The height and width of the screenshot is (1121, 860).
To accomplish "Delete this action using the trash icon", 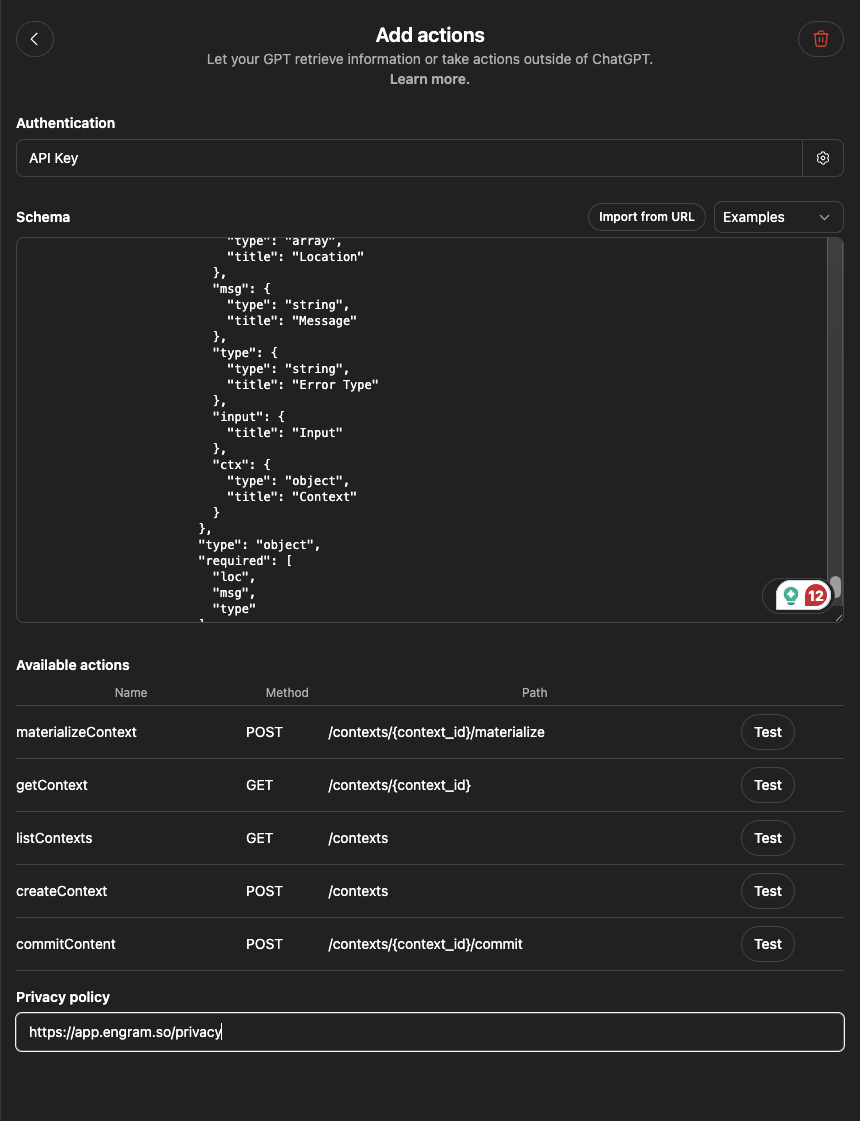I will click(820, 39).
